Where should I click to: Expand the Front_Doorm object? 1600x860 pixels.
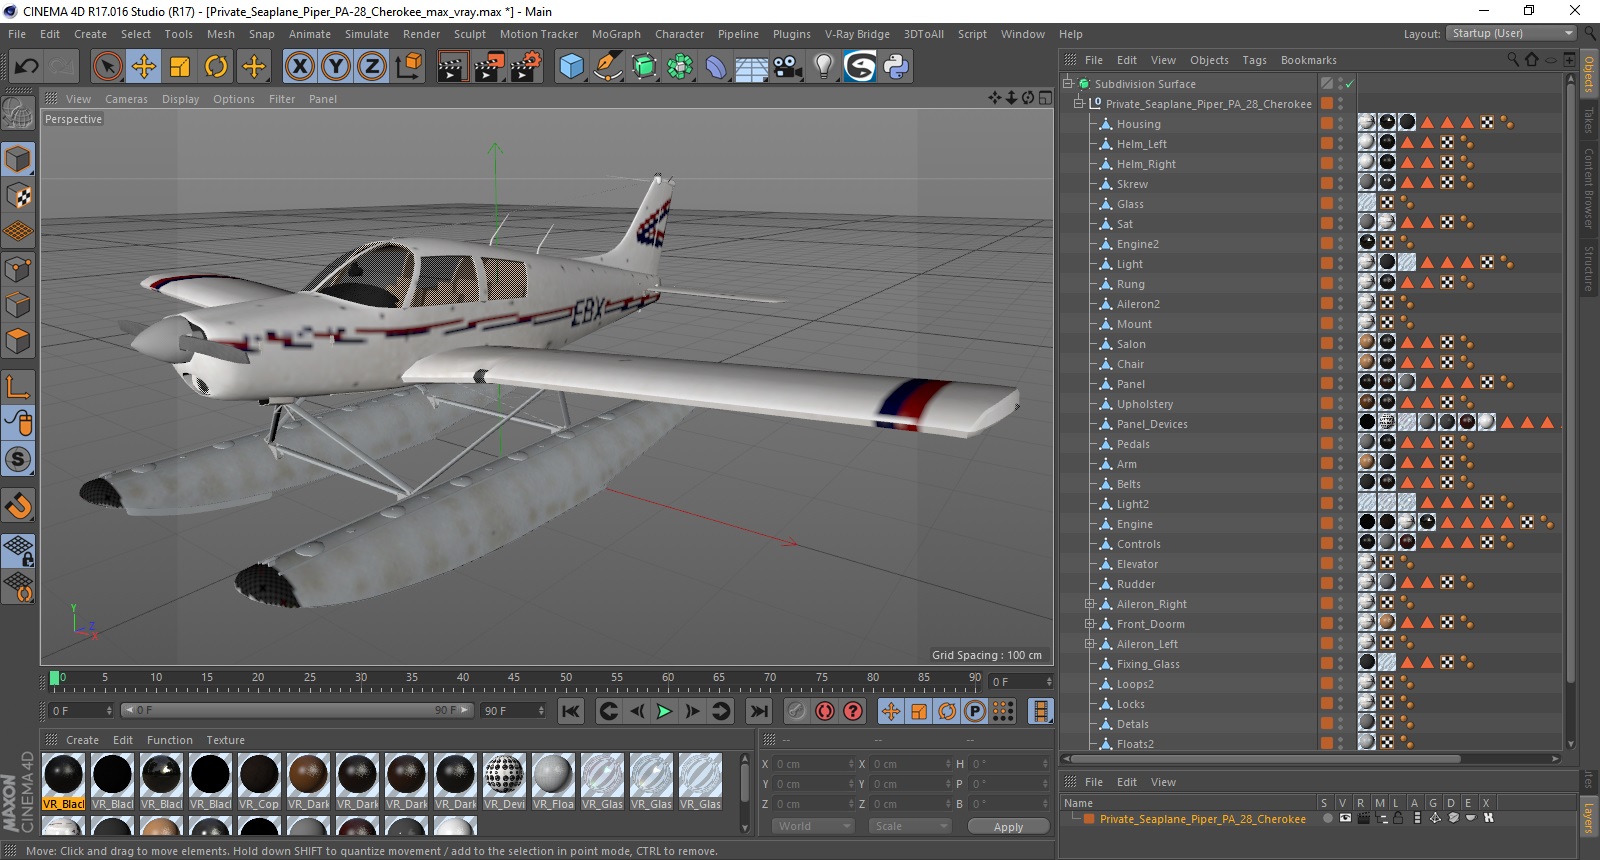click(1089, 624)
